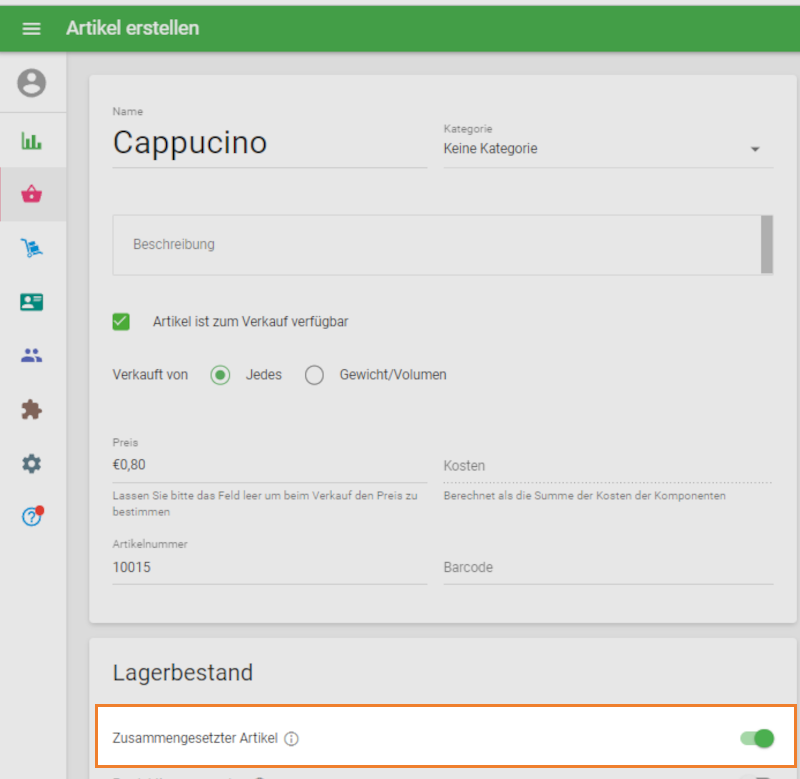Uncheck 'Artikel ist zum Verkauf verfügbar'
The height and width of the screenshot is (779, 800).
tap(121, 322)
